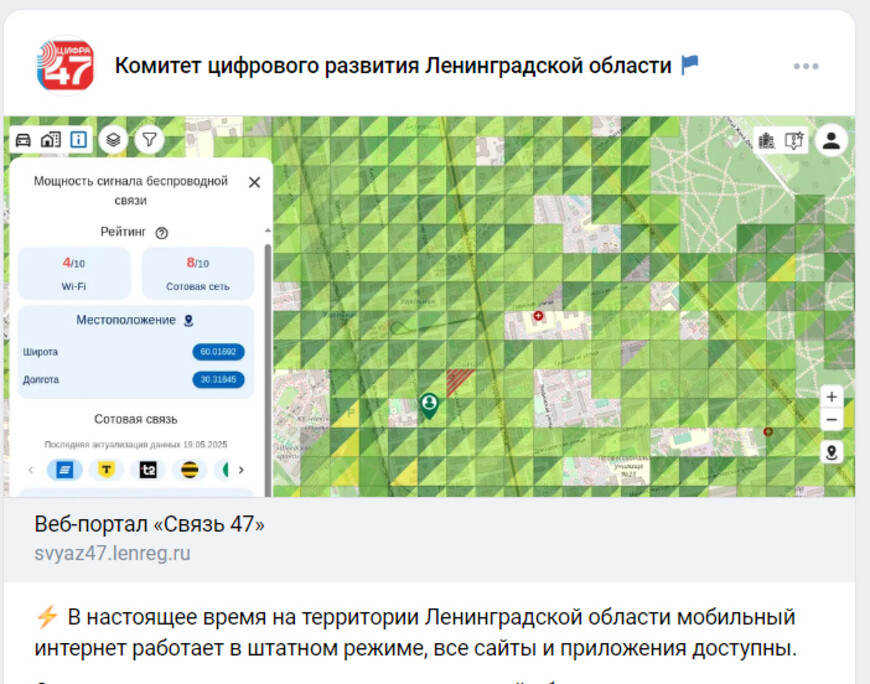Click the longitude value 30.31845
This screenshot has width=870, height=684.
tap(218, 380)
